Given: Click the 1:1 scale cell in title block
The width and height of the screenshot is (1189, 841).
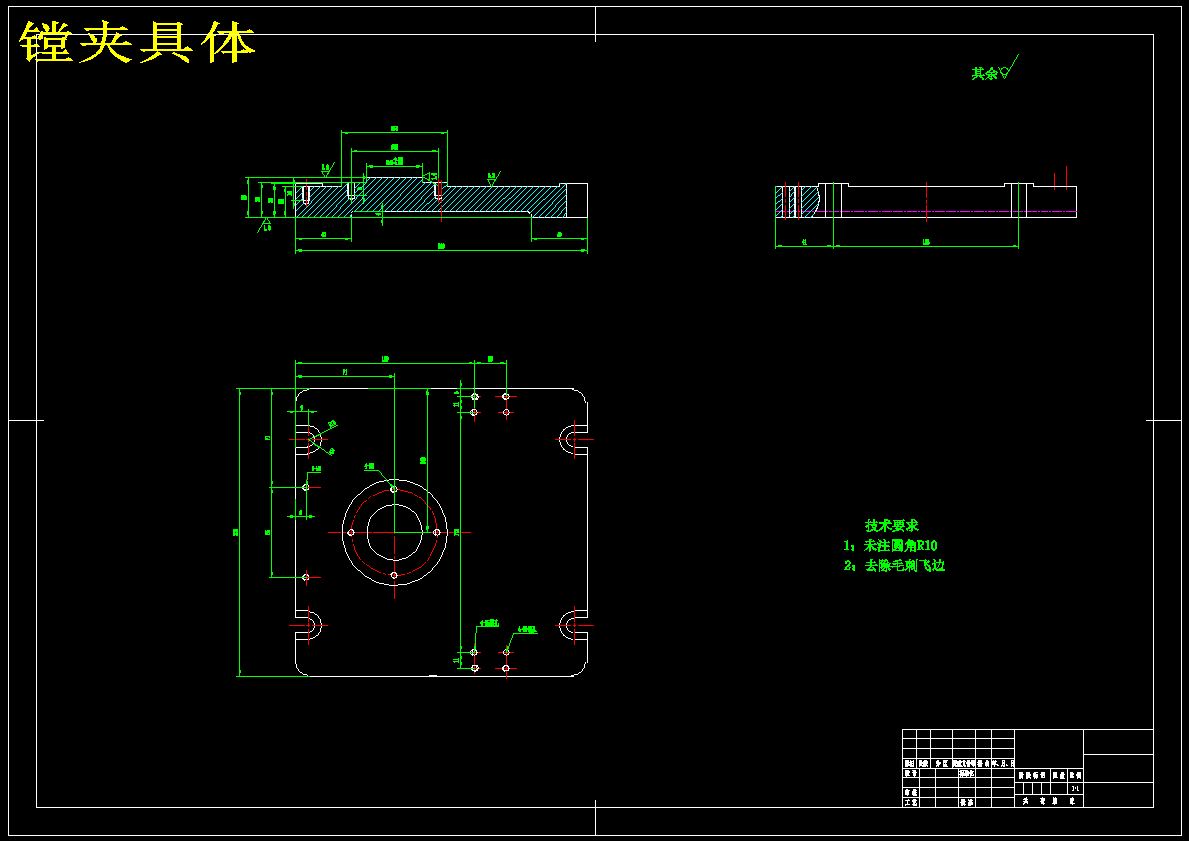Looking at the screenshot, I should point(1074,789).
